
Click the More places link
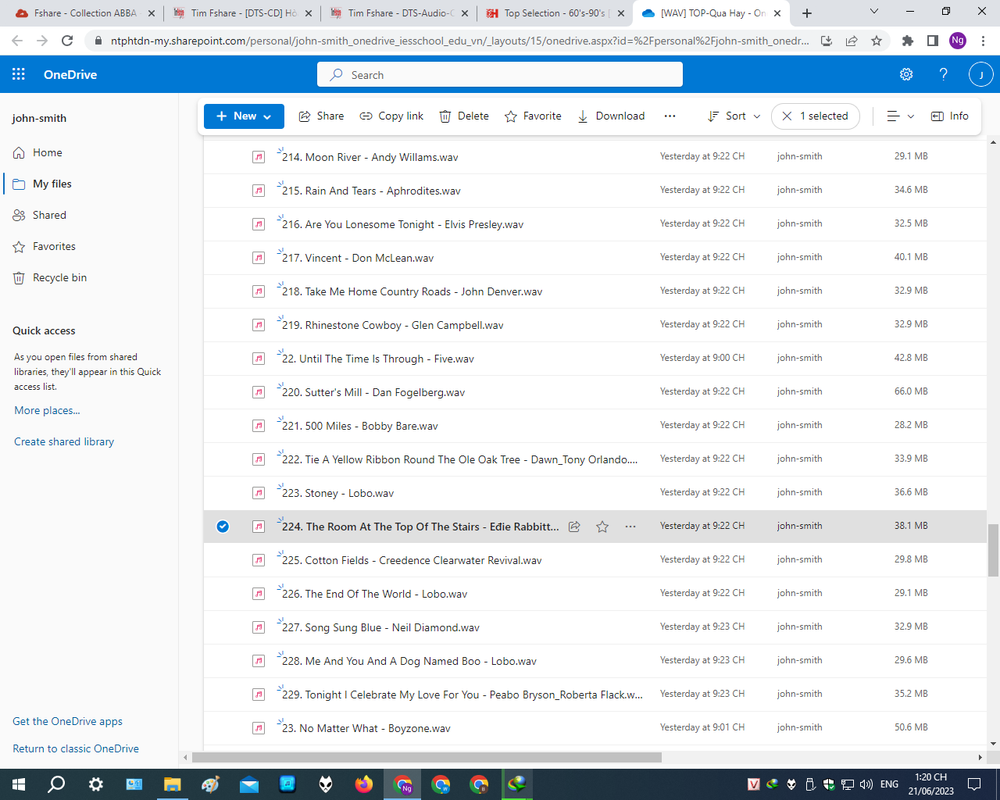pyautogui.click(x=47, y=410)
